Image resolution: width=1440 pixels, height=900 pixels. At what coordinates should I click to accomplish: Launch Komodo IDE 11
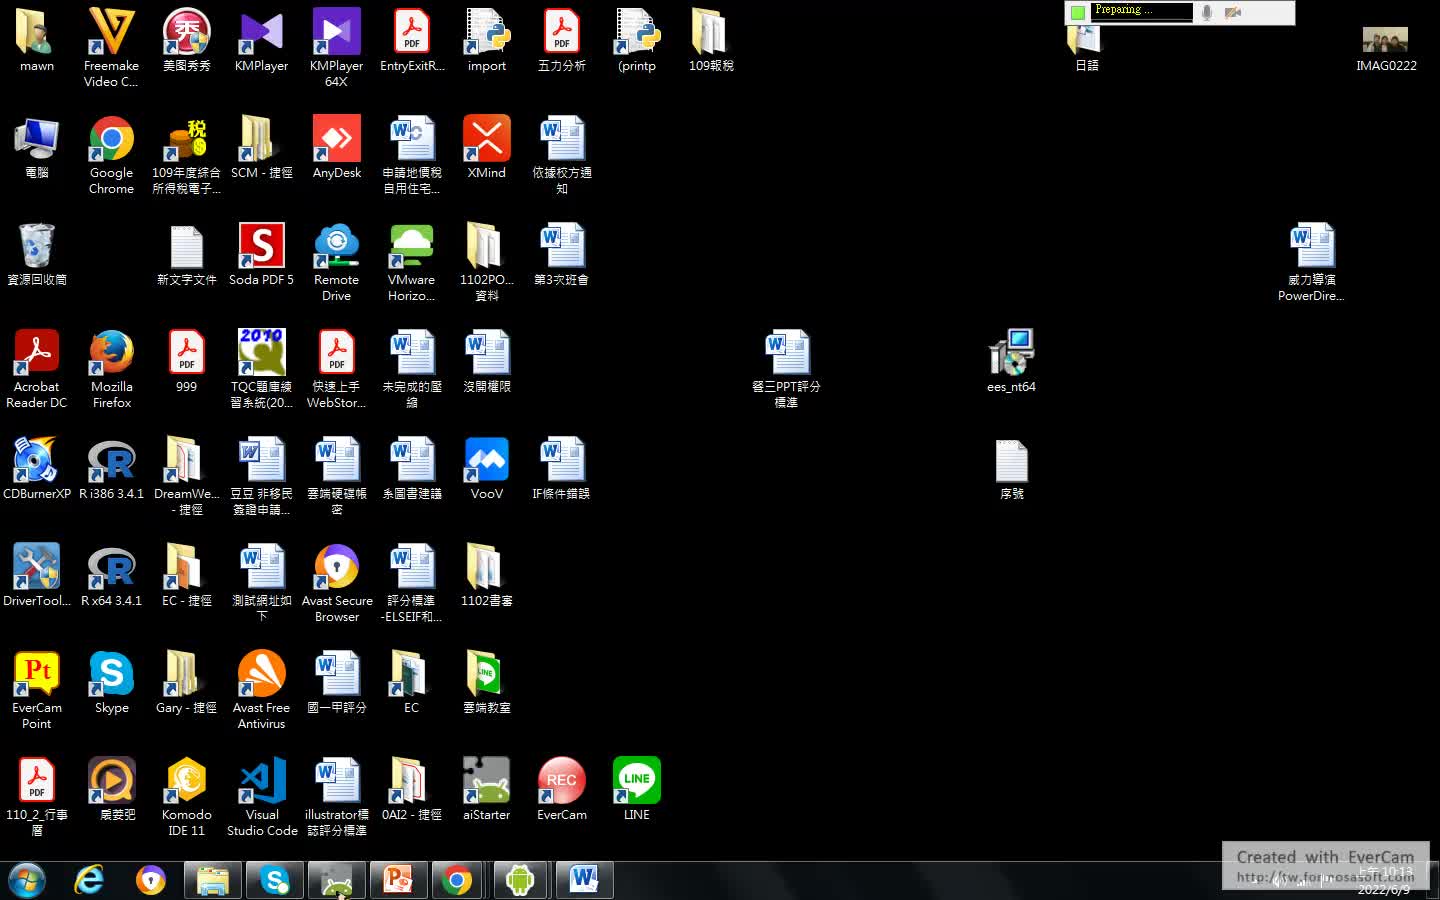186,797
